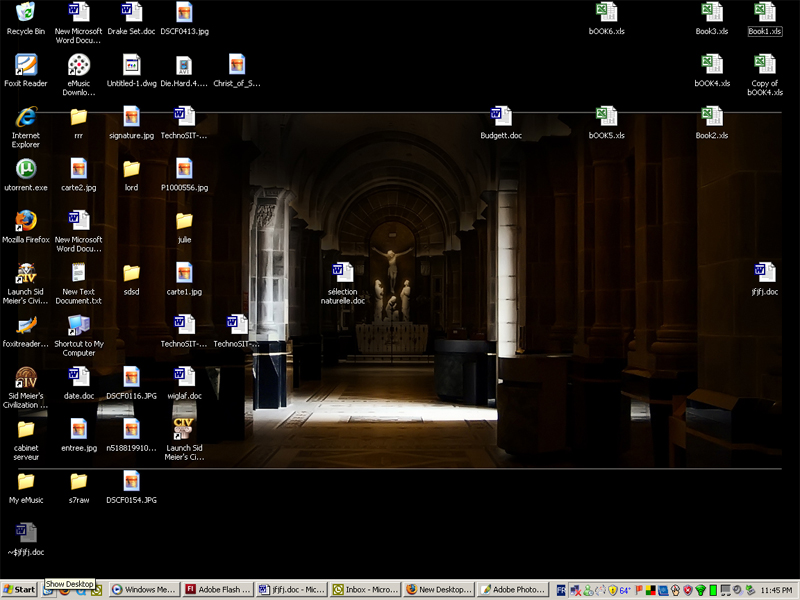Select Shortcut to My Computer icon
Image resolution: width=800 pixels, height=600 pixels.
click(x=78, y=325)
